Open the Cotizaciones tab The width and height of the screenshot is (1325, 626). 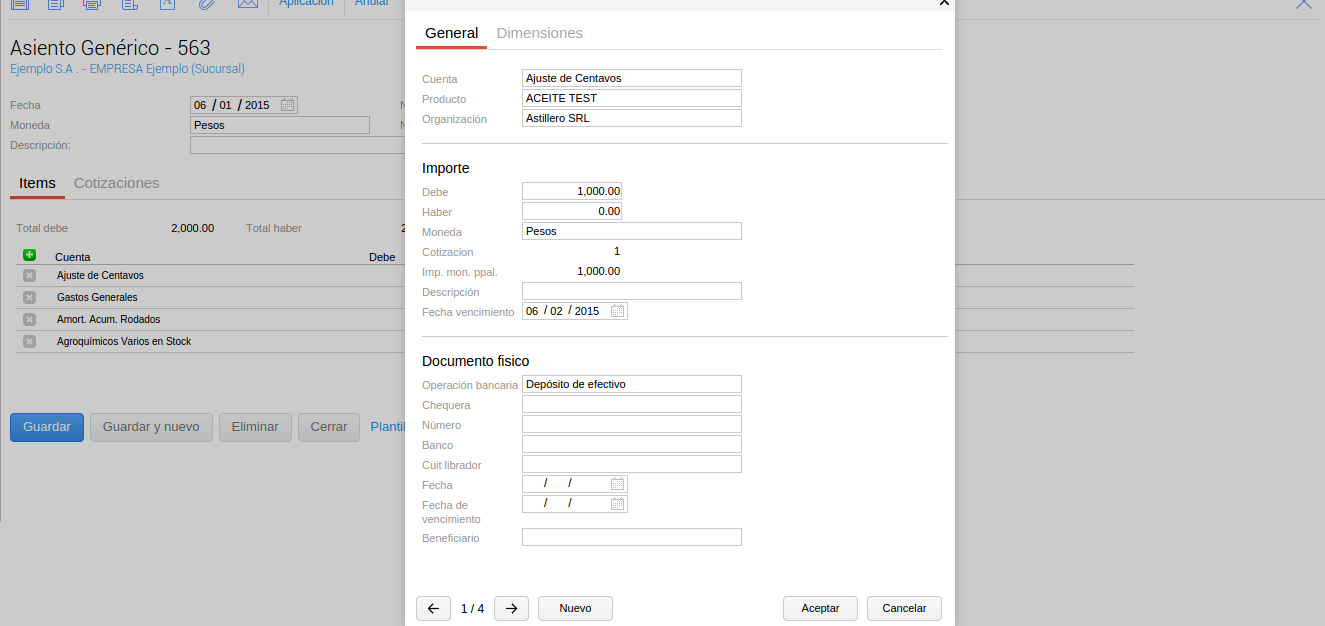[116, 183]
